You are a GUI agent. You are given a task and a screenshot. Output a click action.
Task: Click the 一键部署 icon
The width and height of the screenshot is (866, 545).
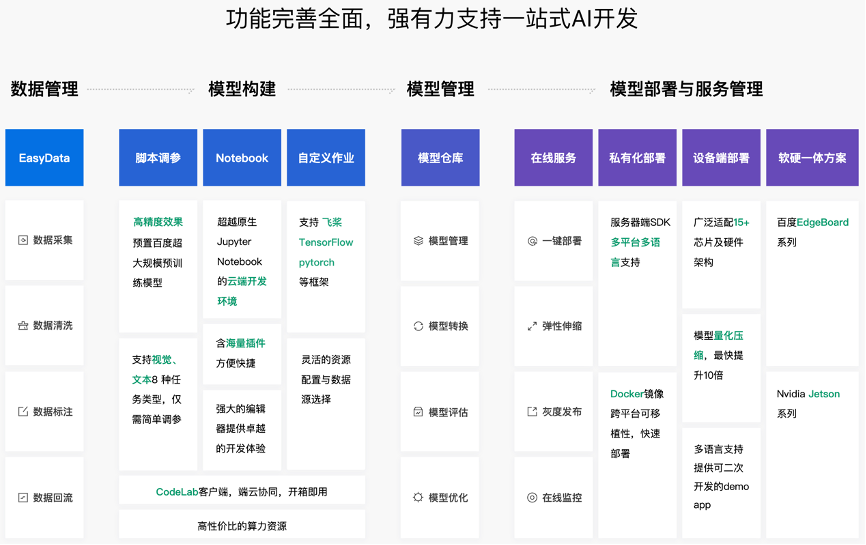click(x=532, y=241)
